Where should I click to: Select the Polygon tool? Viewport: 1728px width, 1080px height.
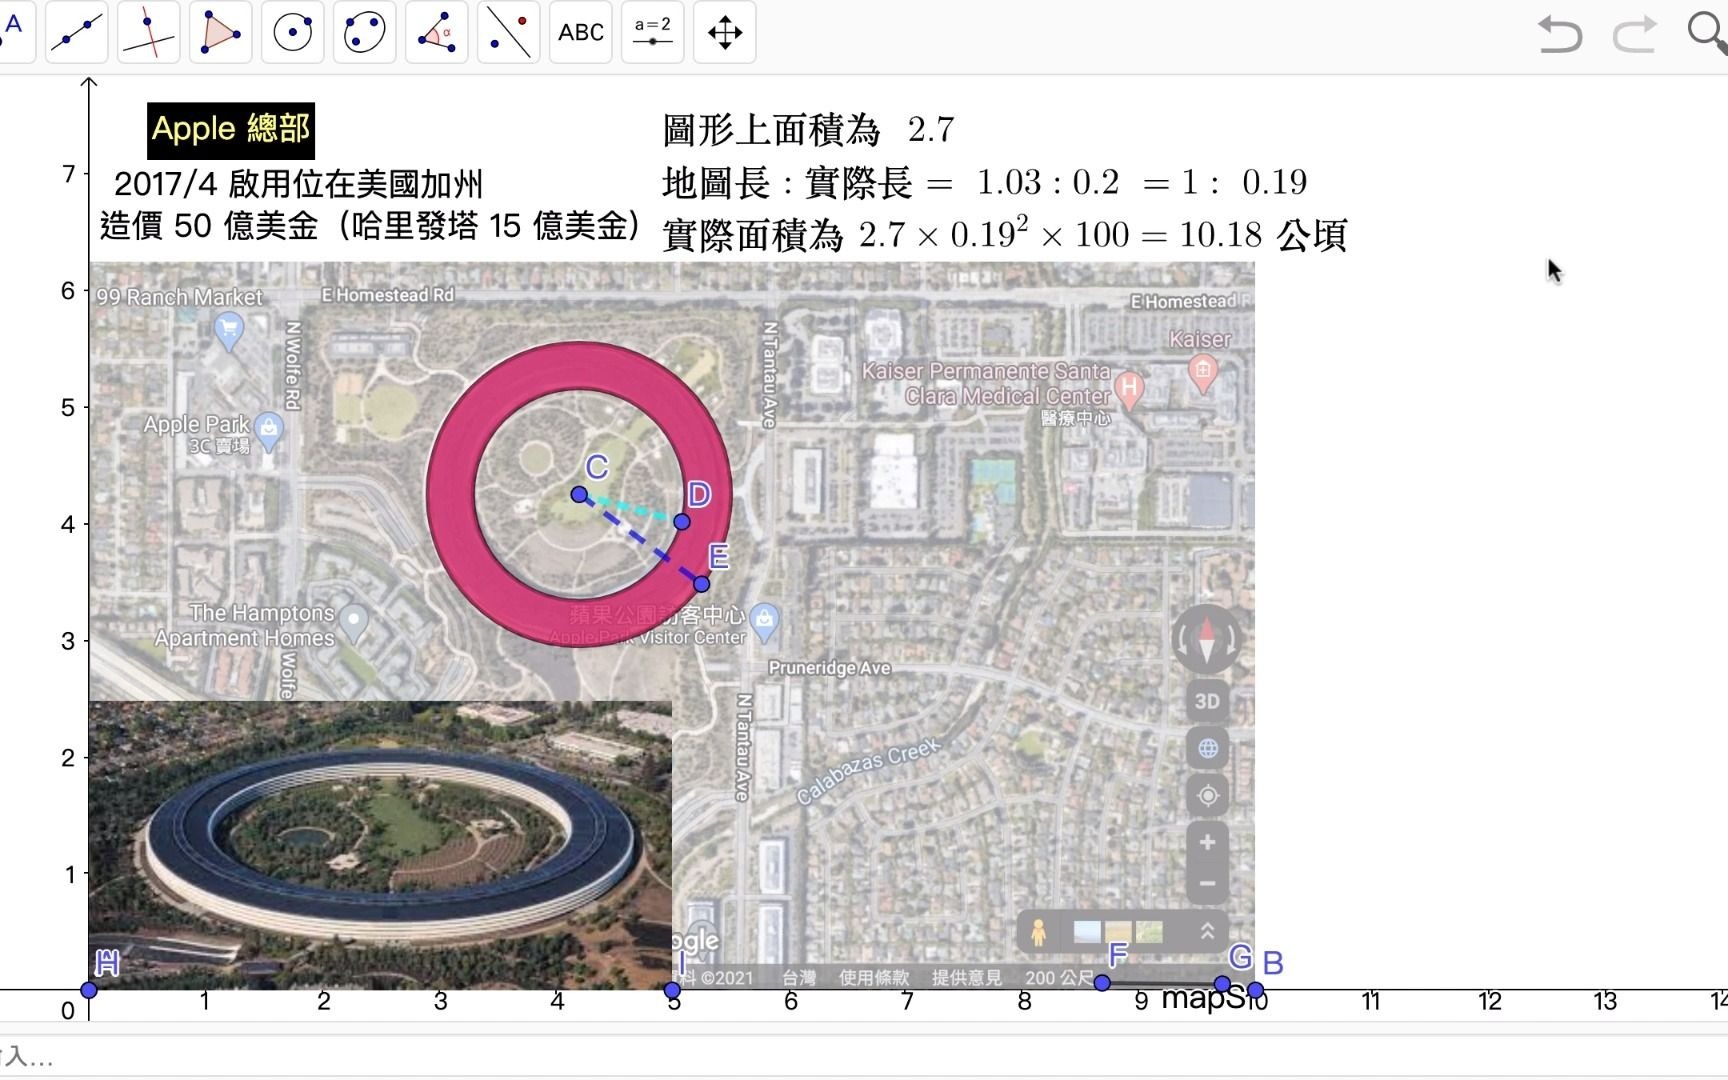pos(220,32)
